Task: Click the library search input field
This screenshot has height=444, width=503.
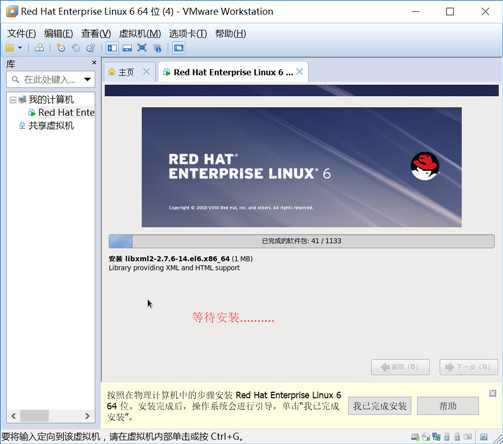Action: point(51,79)
